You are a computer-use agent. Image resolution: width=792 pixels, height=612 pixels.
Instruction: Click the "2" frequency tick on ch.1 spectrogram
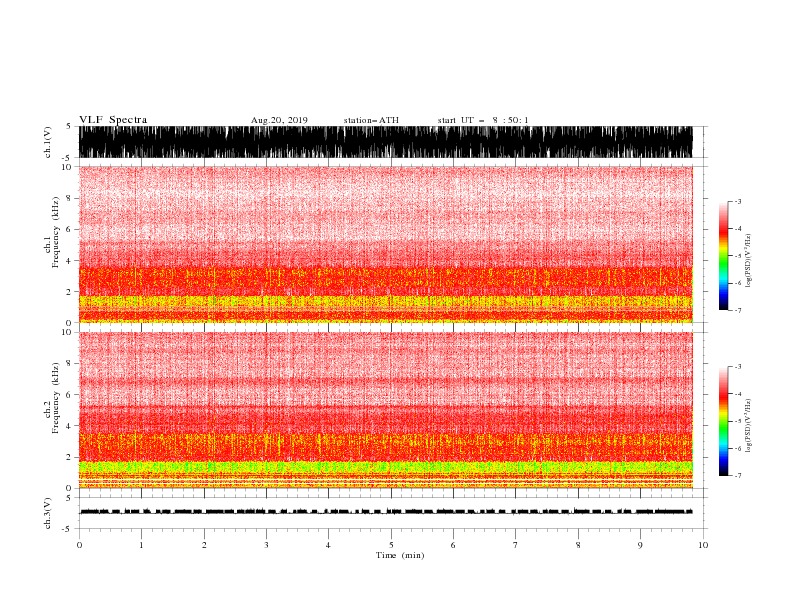click(x=70, y=292)
